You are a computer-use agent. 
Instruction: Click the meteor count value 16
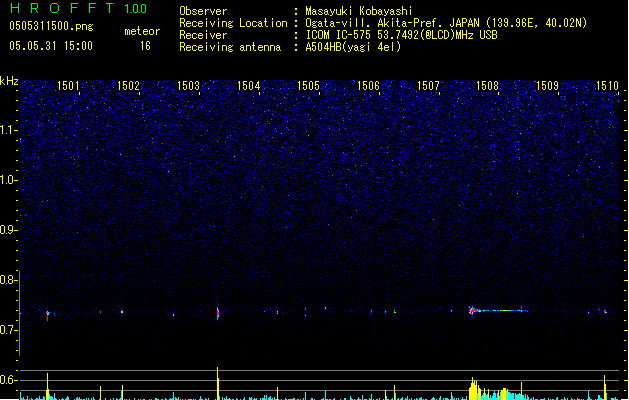coord(145,46)
